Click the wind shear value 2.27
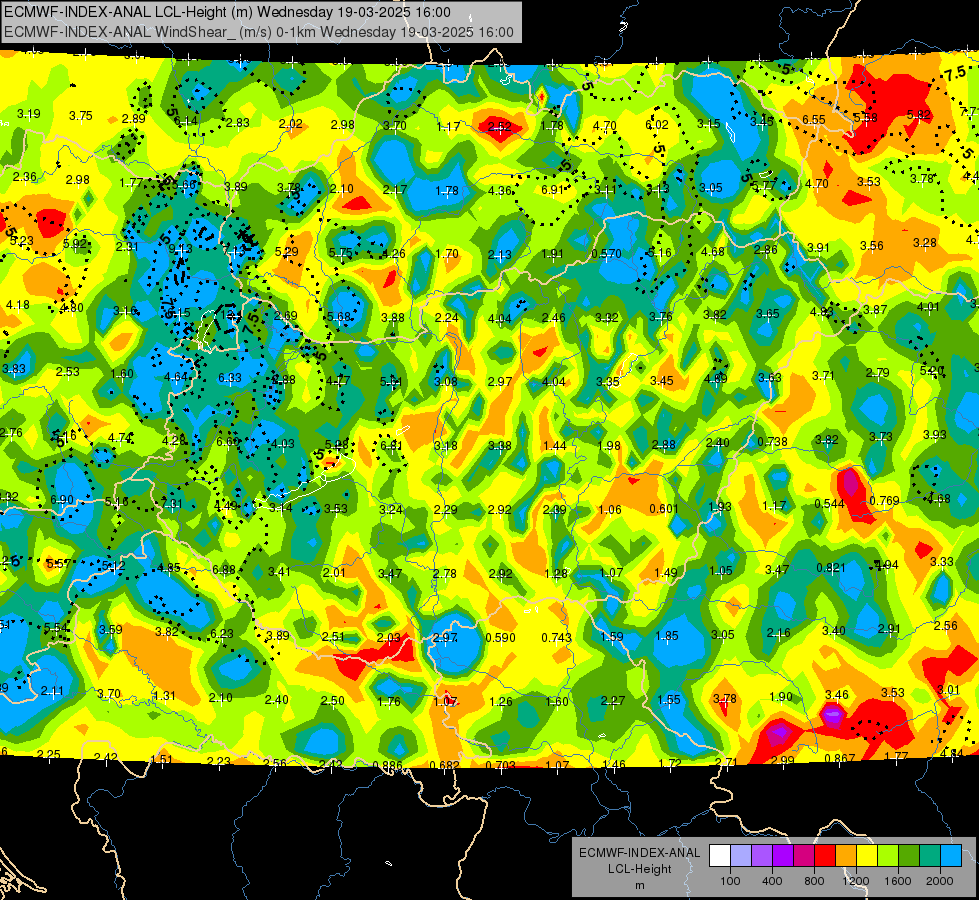The width and height of the screenshot is (979, 900). [x=612, y=701]
